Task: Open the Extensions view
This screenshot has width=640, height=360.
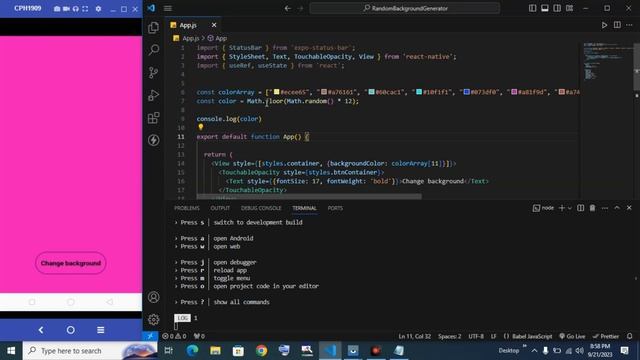Action: point(153,118)
